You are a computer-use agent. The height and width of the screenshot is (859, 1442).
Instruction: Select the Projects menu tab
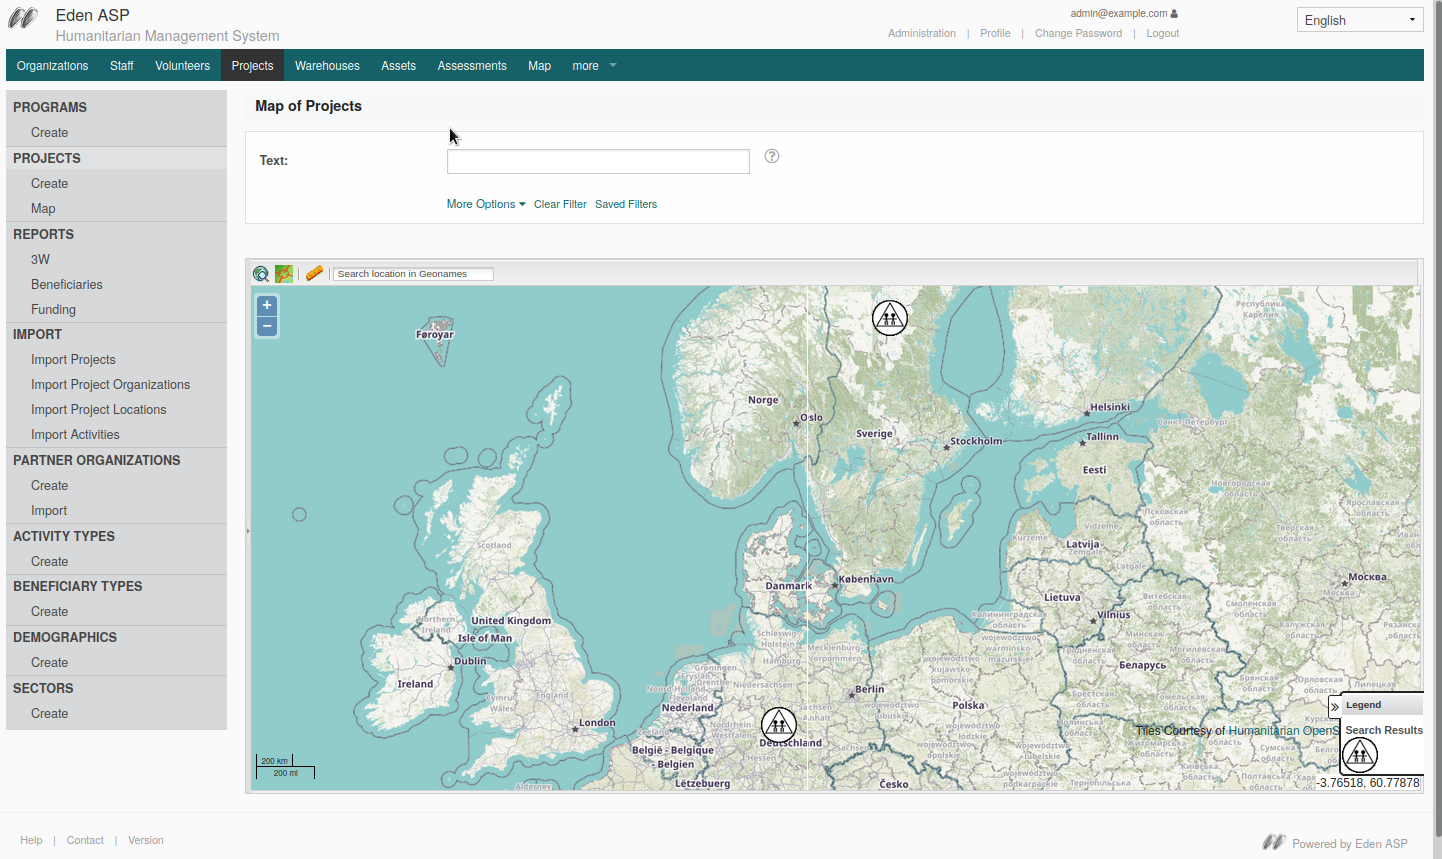252,66
